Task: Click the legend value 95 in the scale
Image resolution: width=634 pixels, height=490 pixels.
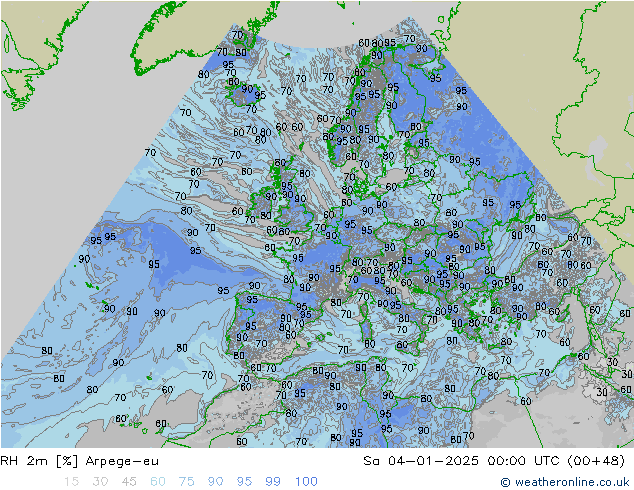Action: pyautogui.click(x=244, y=482)
